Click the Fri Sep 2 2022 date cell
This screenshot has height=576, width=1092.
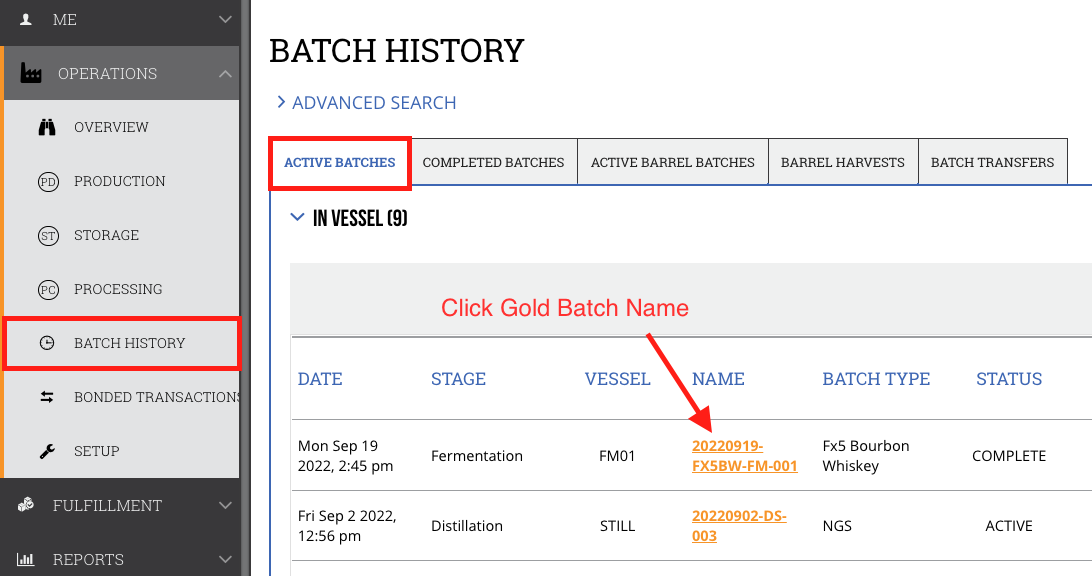(347, 526)
